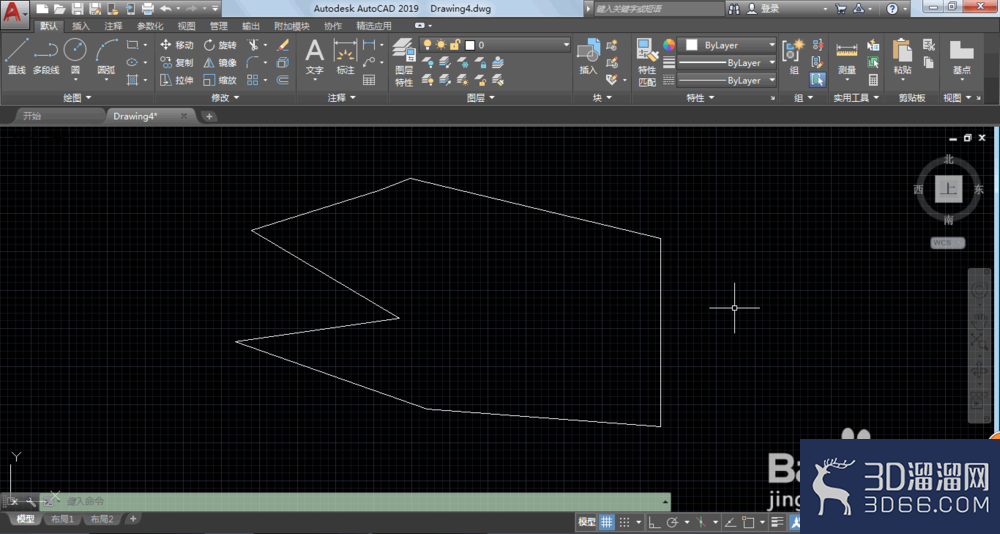Switch to the 布局2 layout tab
The width and height of the screenshot is (1000, 534).
click(101, 519)
